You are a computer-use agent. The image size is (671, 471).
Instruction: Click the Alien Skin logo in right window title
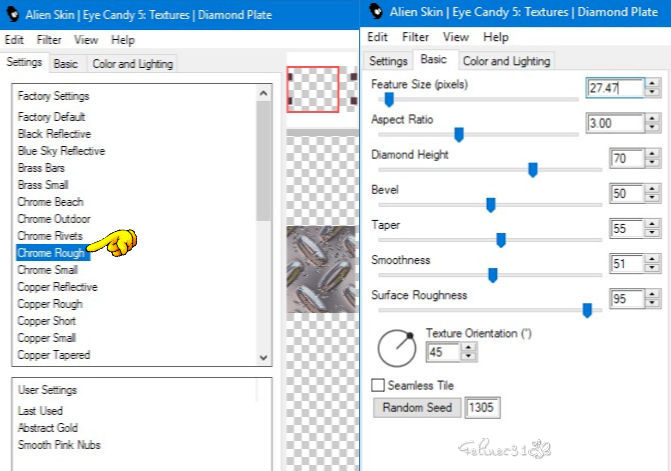coord(377,11)
